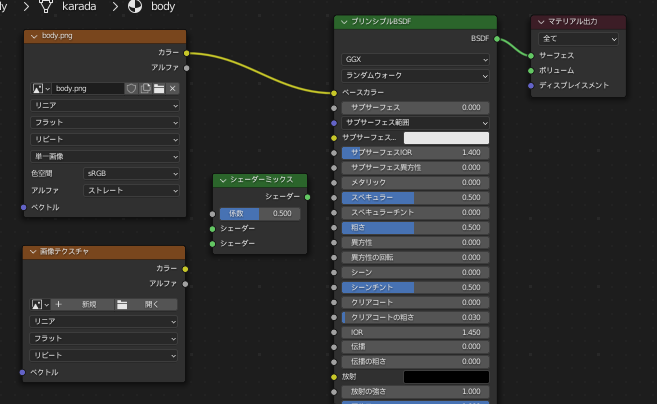The image size is (657, 404).
Task: Collapse the body.png node
Action: [34, 36]
